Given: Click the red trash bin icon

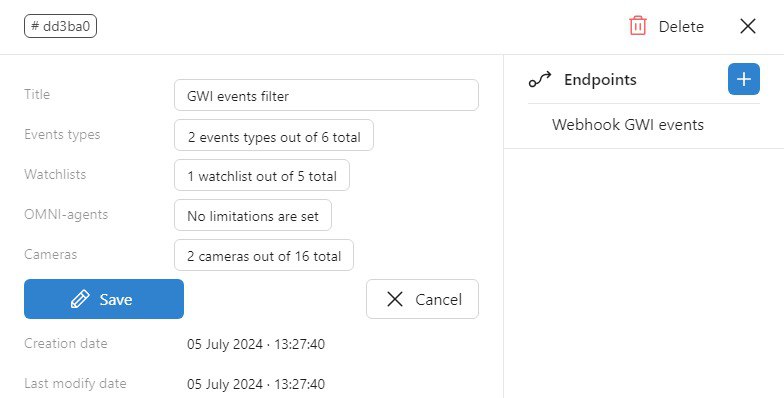Looking at the screenshot, I should (638, 26).
